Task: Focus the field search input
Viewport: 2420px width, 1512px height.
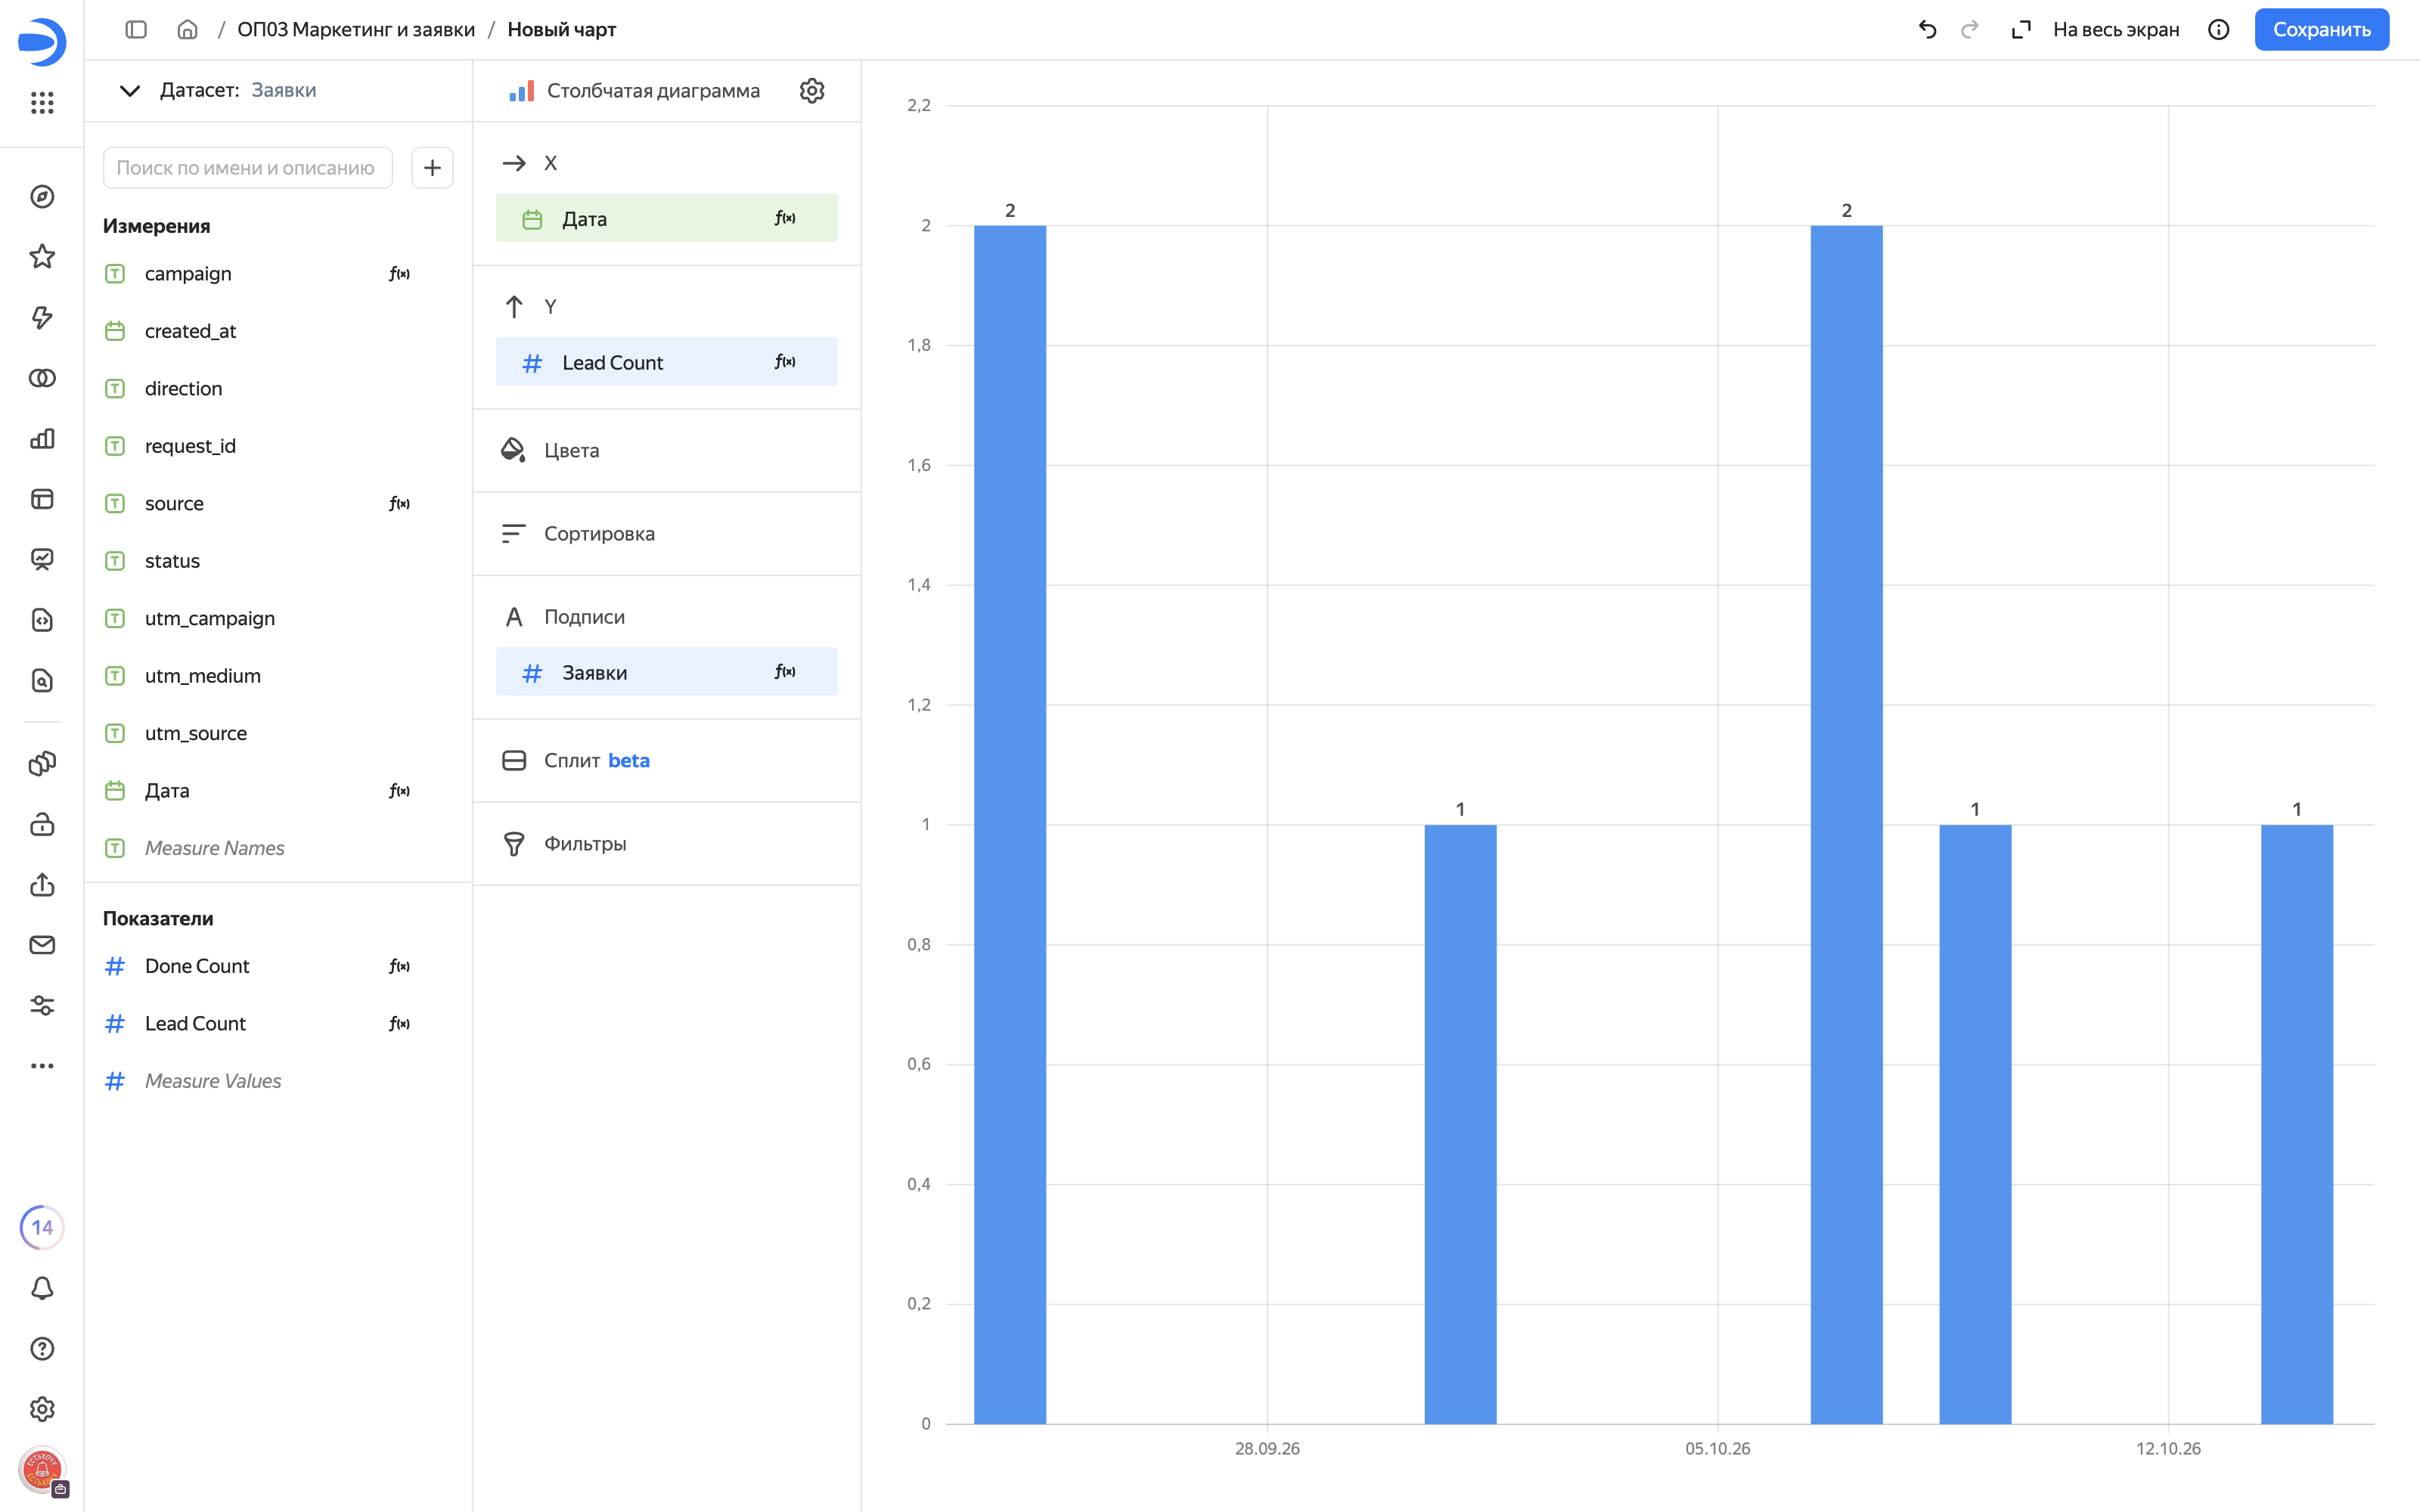Action: (247, 168)
